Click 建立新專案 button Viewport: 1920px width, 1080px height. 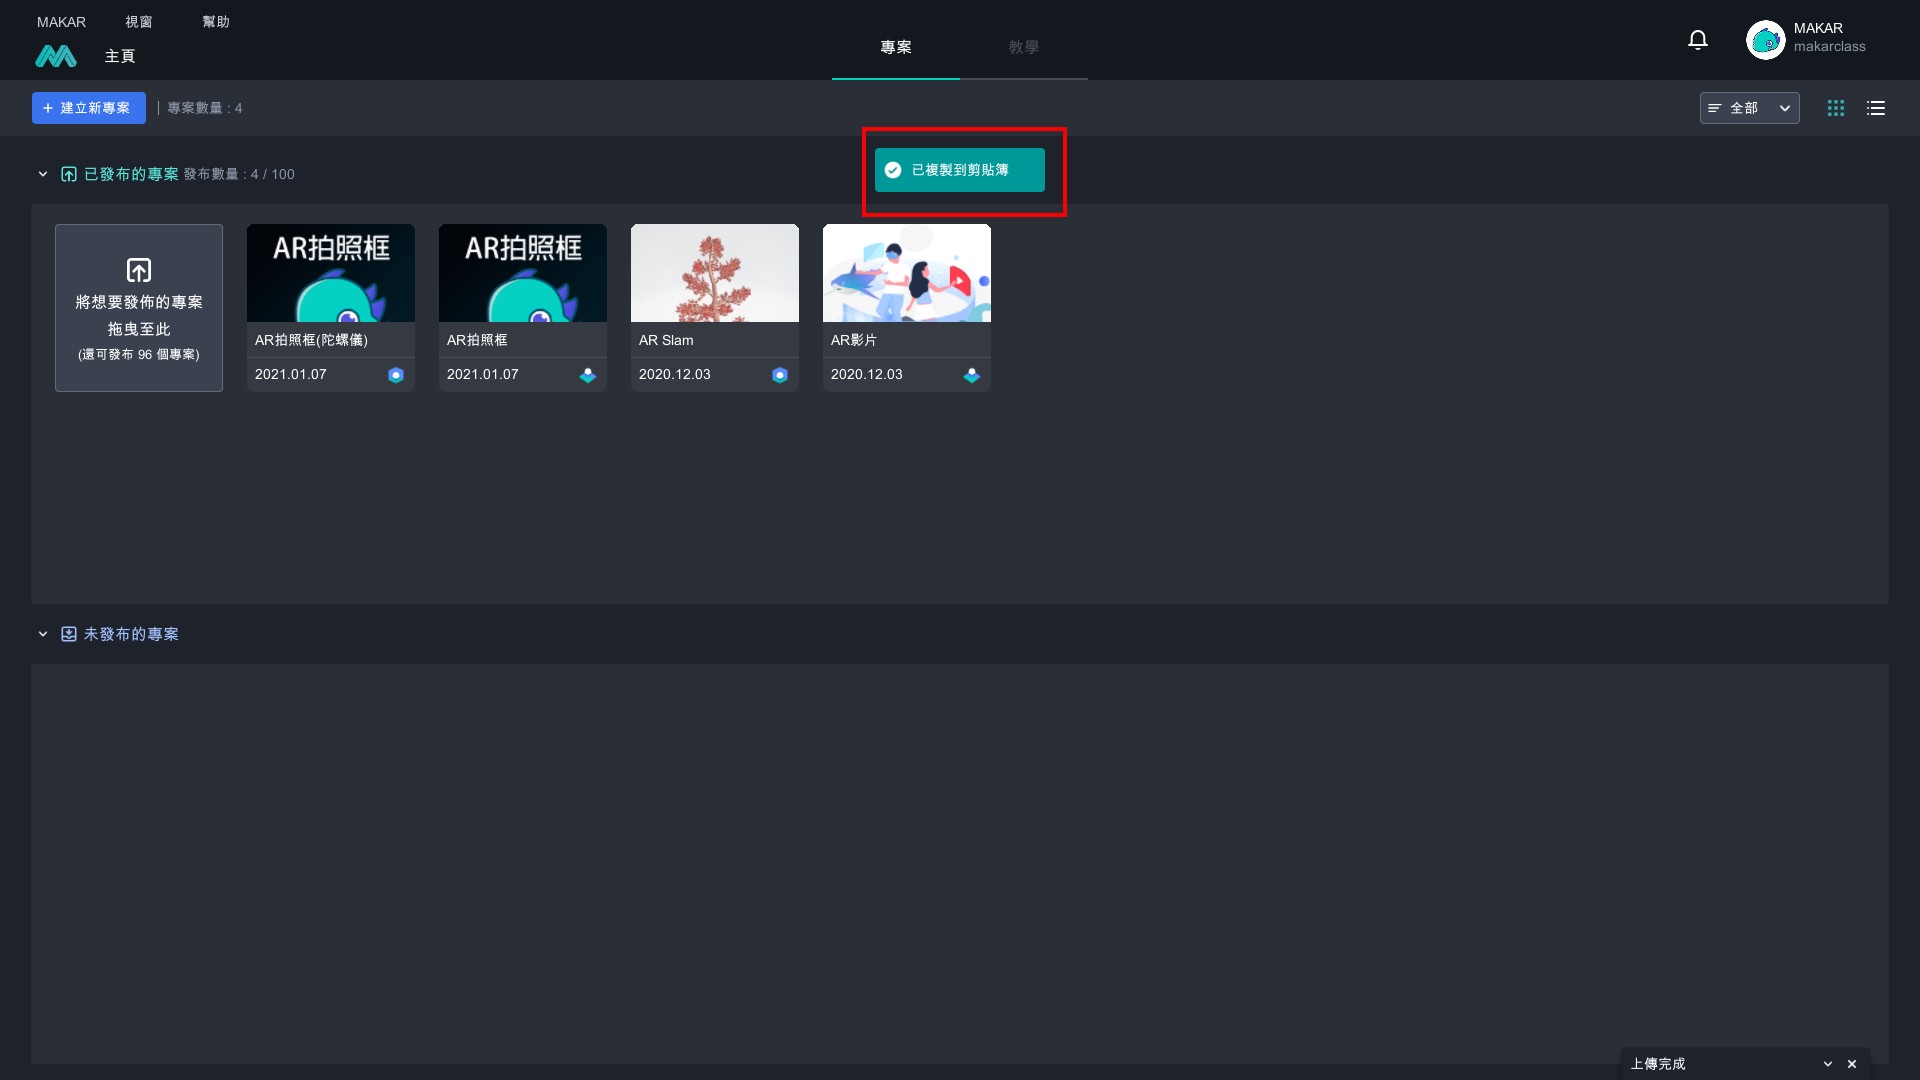(x=89, y=108)
